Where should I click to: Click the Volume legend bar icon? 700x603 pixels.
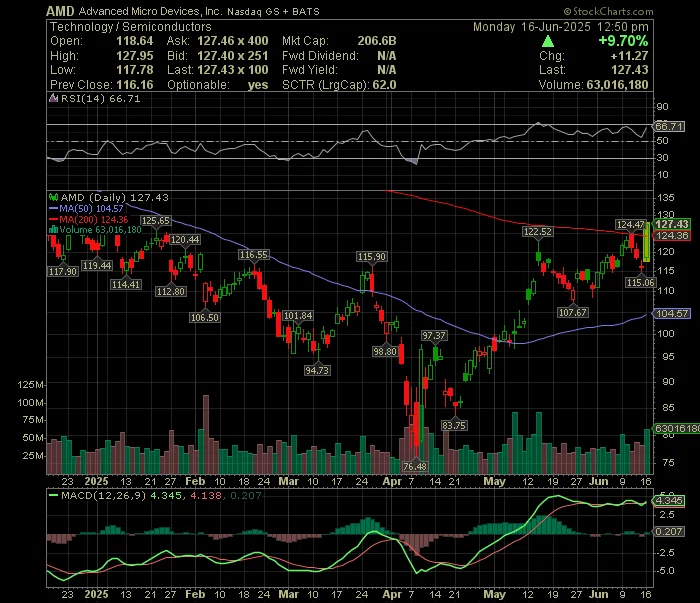pos(54,230)
